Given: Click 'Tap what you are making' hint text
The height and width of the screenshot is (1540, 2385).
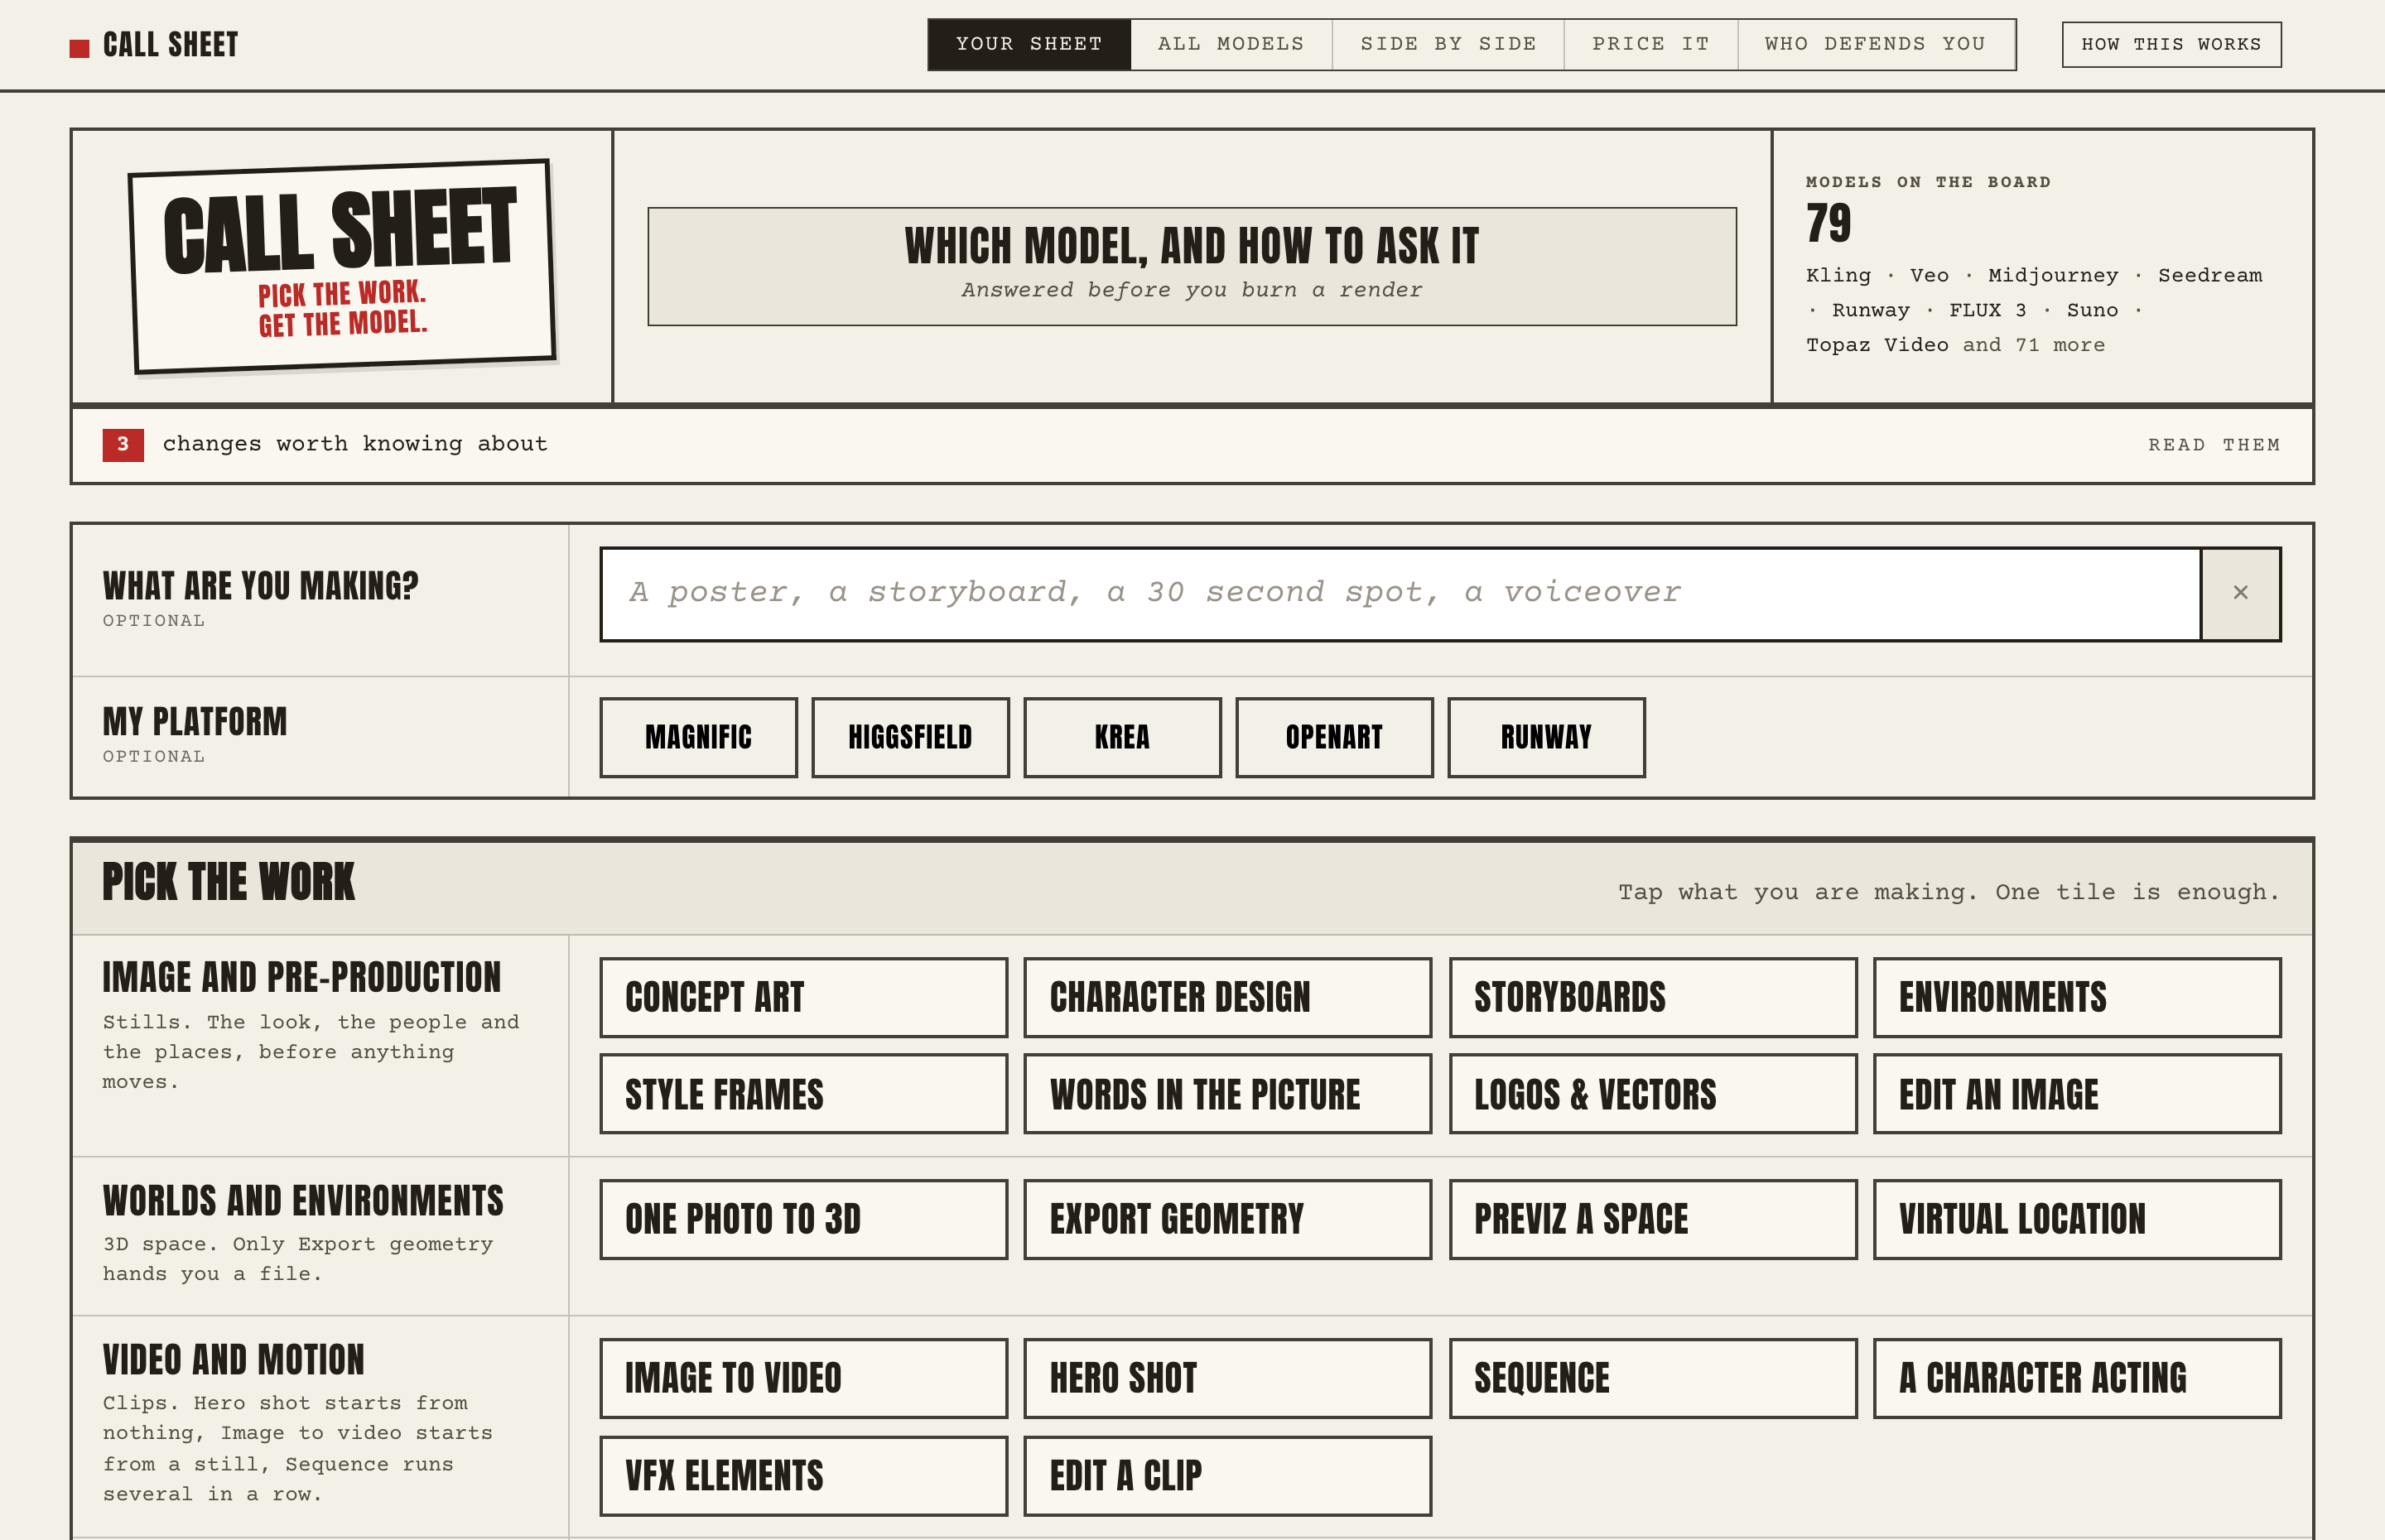Looking at the screenshot, I should pos(1949,892).
